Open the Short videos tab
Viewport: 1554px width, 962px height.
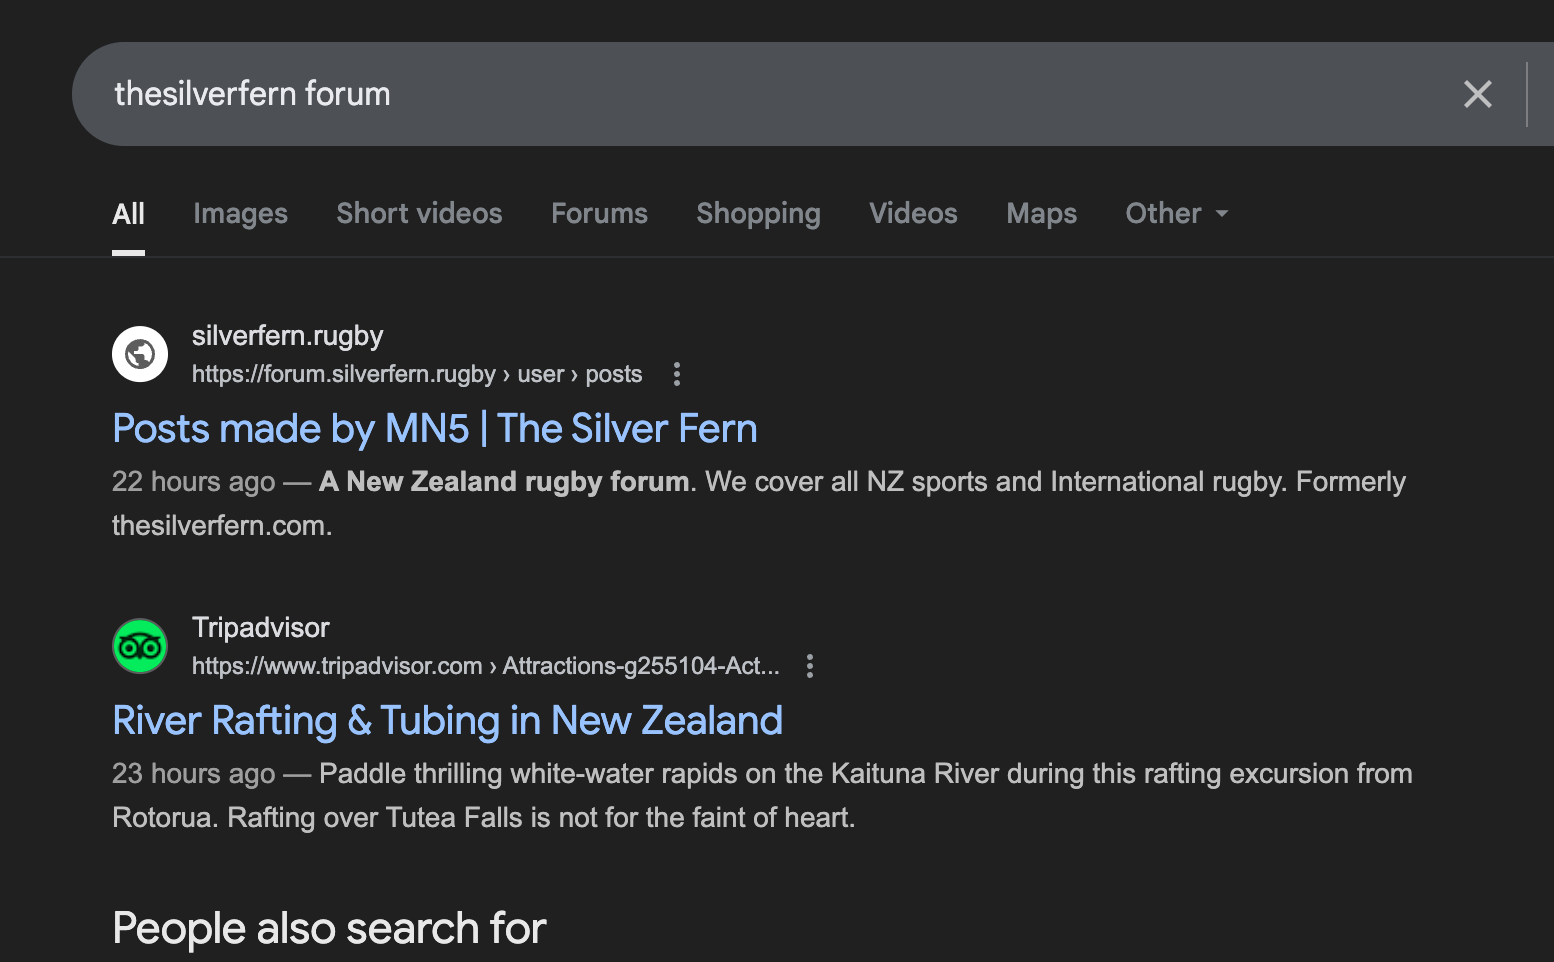tap(419, 213)
